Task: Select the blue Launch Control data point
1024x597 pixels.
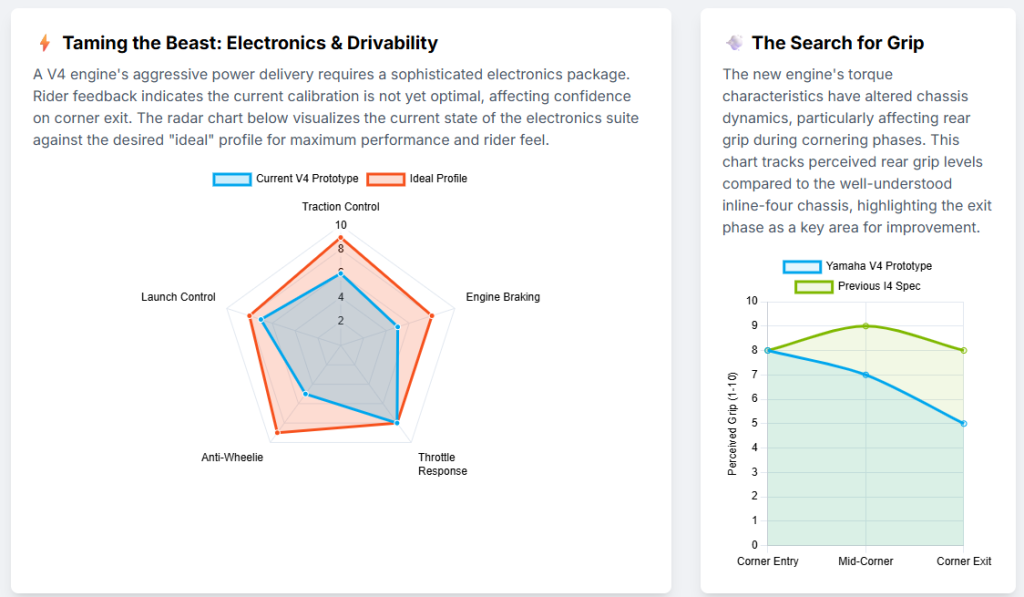Action: pos(261,320)
